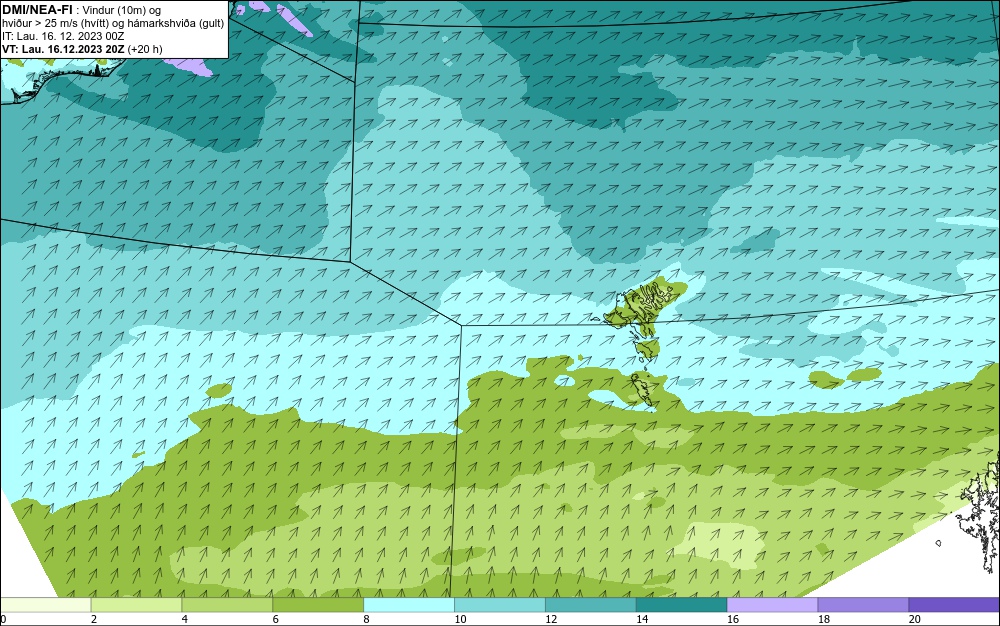This screenshot has height=626, width=1000.
Task: Click the scale label "10"
Action: coord(460,619)
